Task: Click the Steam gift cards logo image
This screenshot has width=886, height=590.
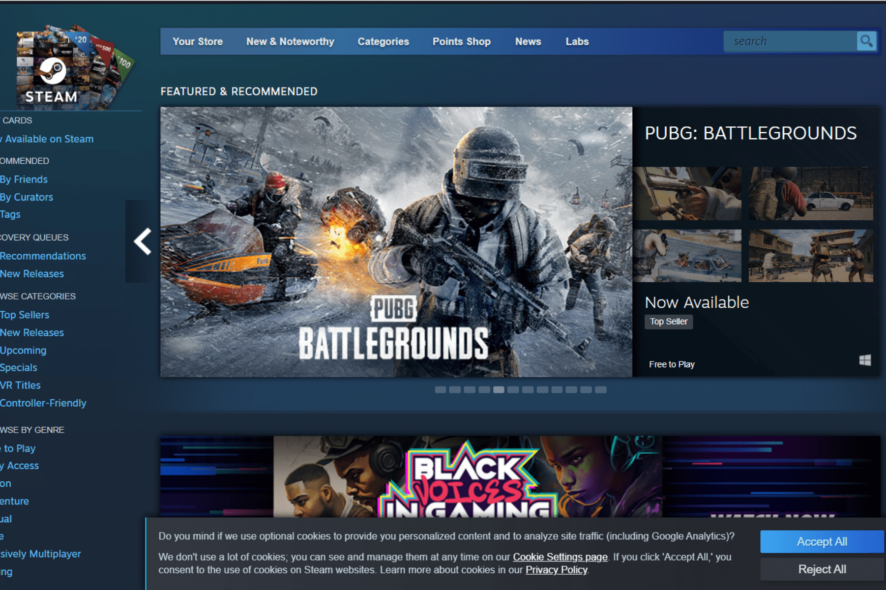Action: [x=75, y=67]
